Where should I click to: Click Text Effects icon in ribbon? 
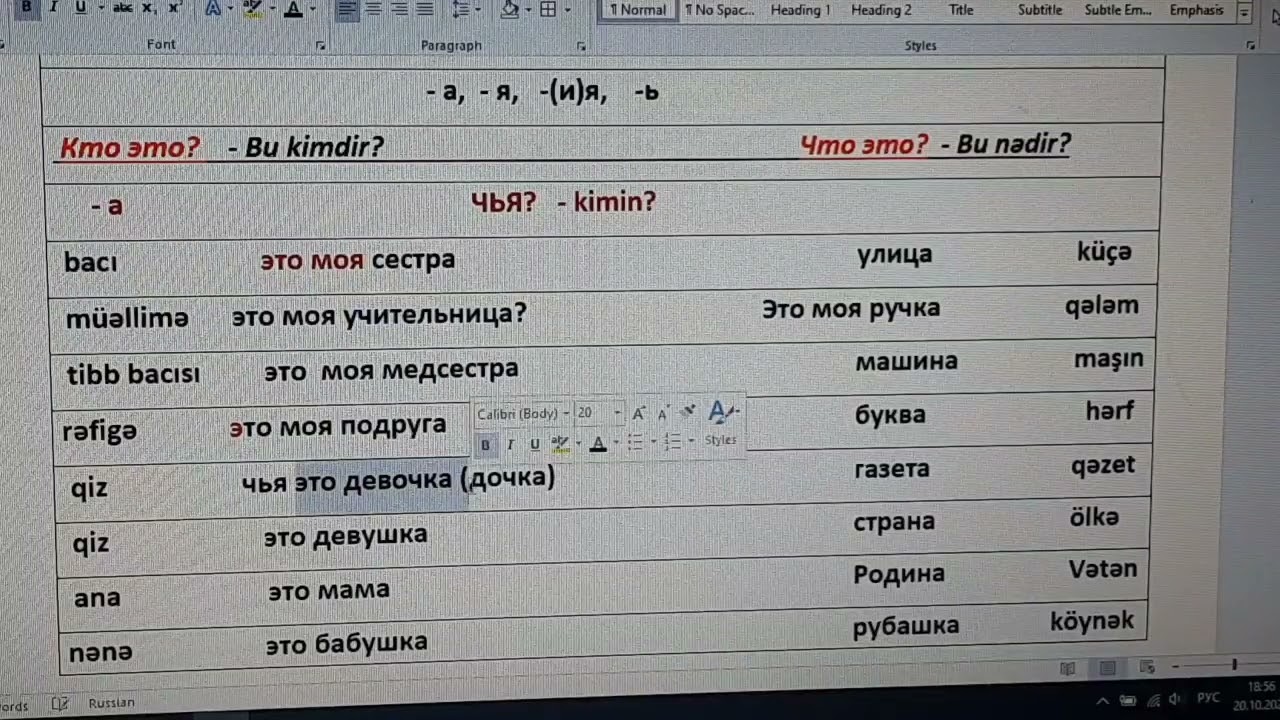coord(212,8)
